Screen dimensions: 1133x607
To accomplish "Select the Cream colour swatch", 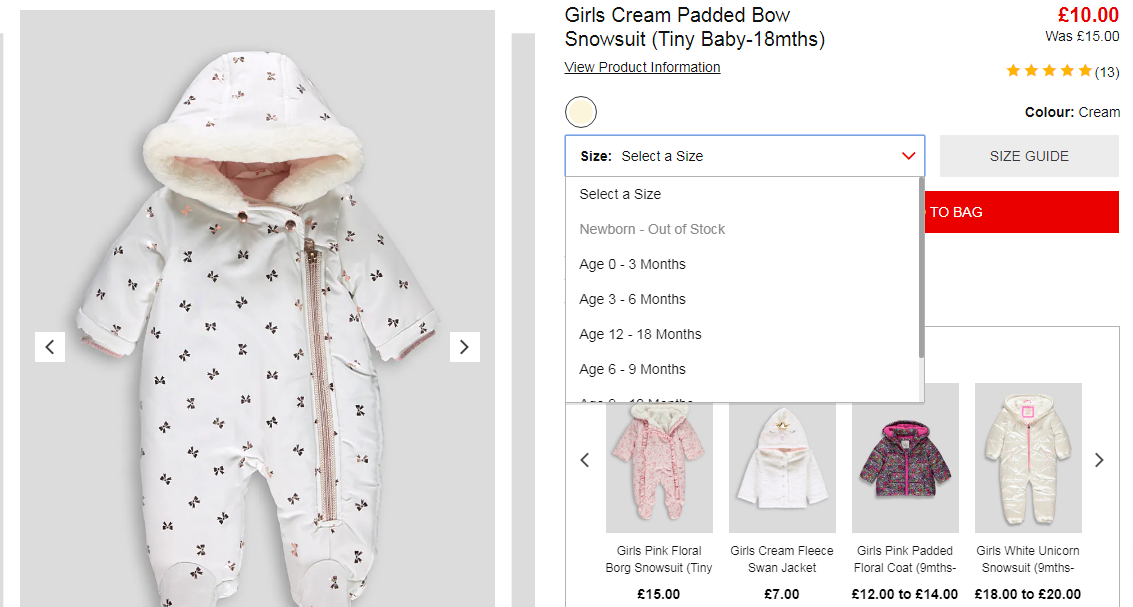I will point(581,112).
